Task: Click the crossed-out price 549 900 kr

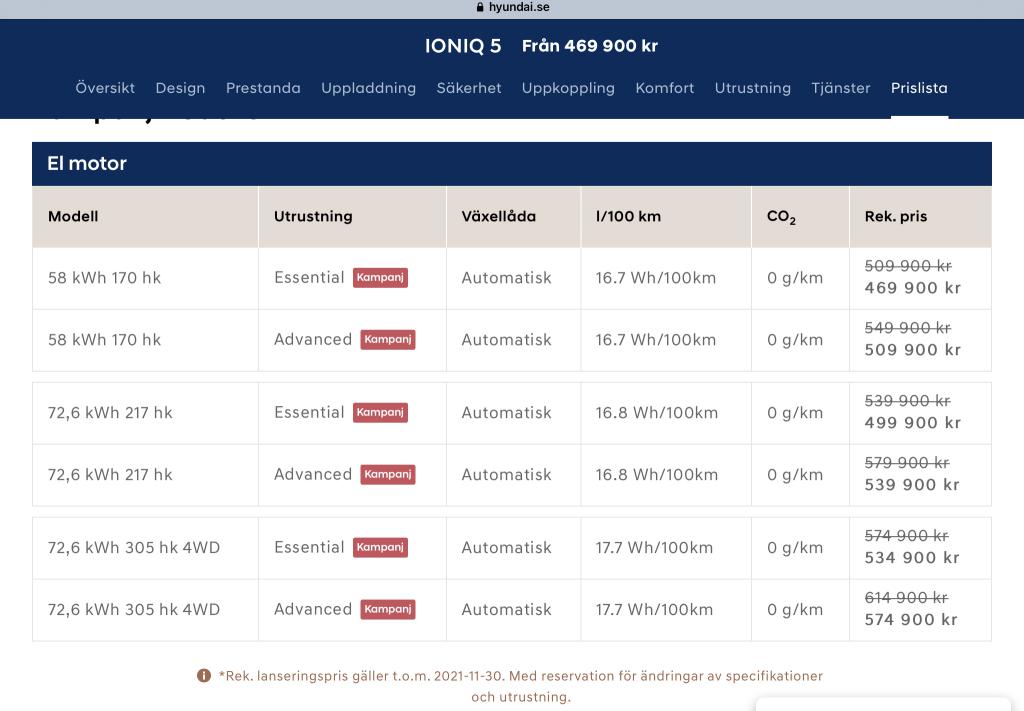Action: tap(908, 328)
